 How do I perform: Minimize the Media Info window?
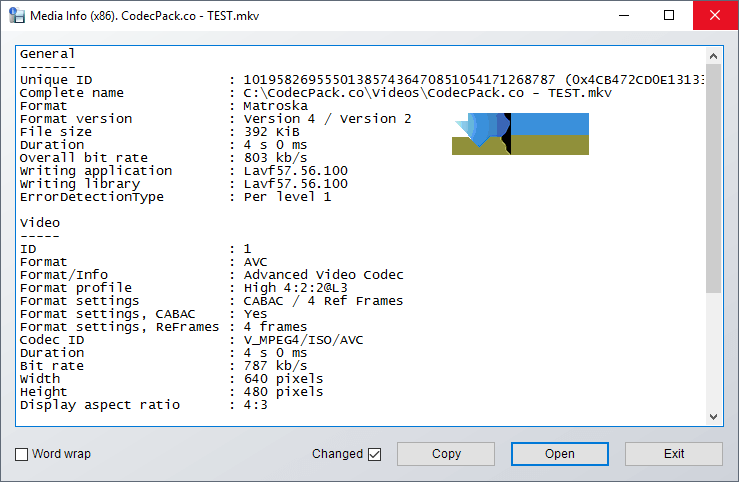624,16
